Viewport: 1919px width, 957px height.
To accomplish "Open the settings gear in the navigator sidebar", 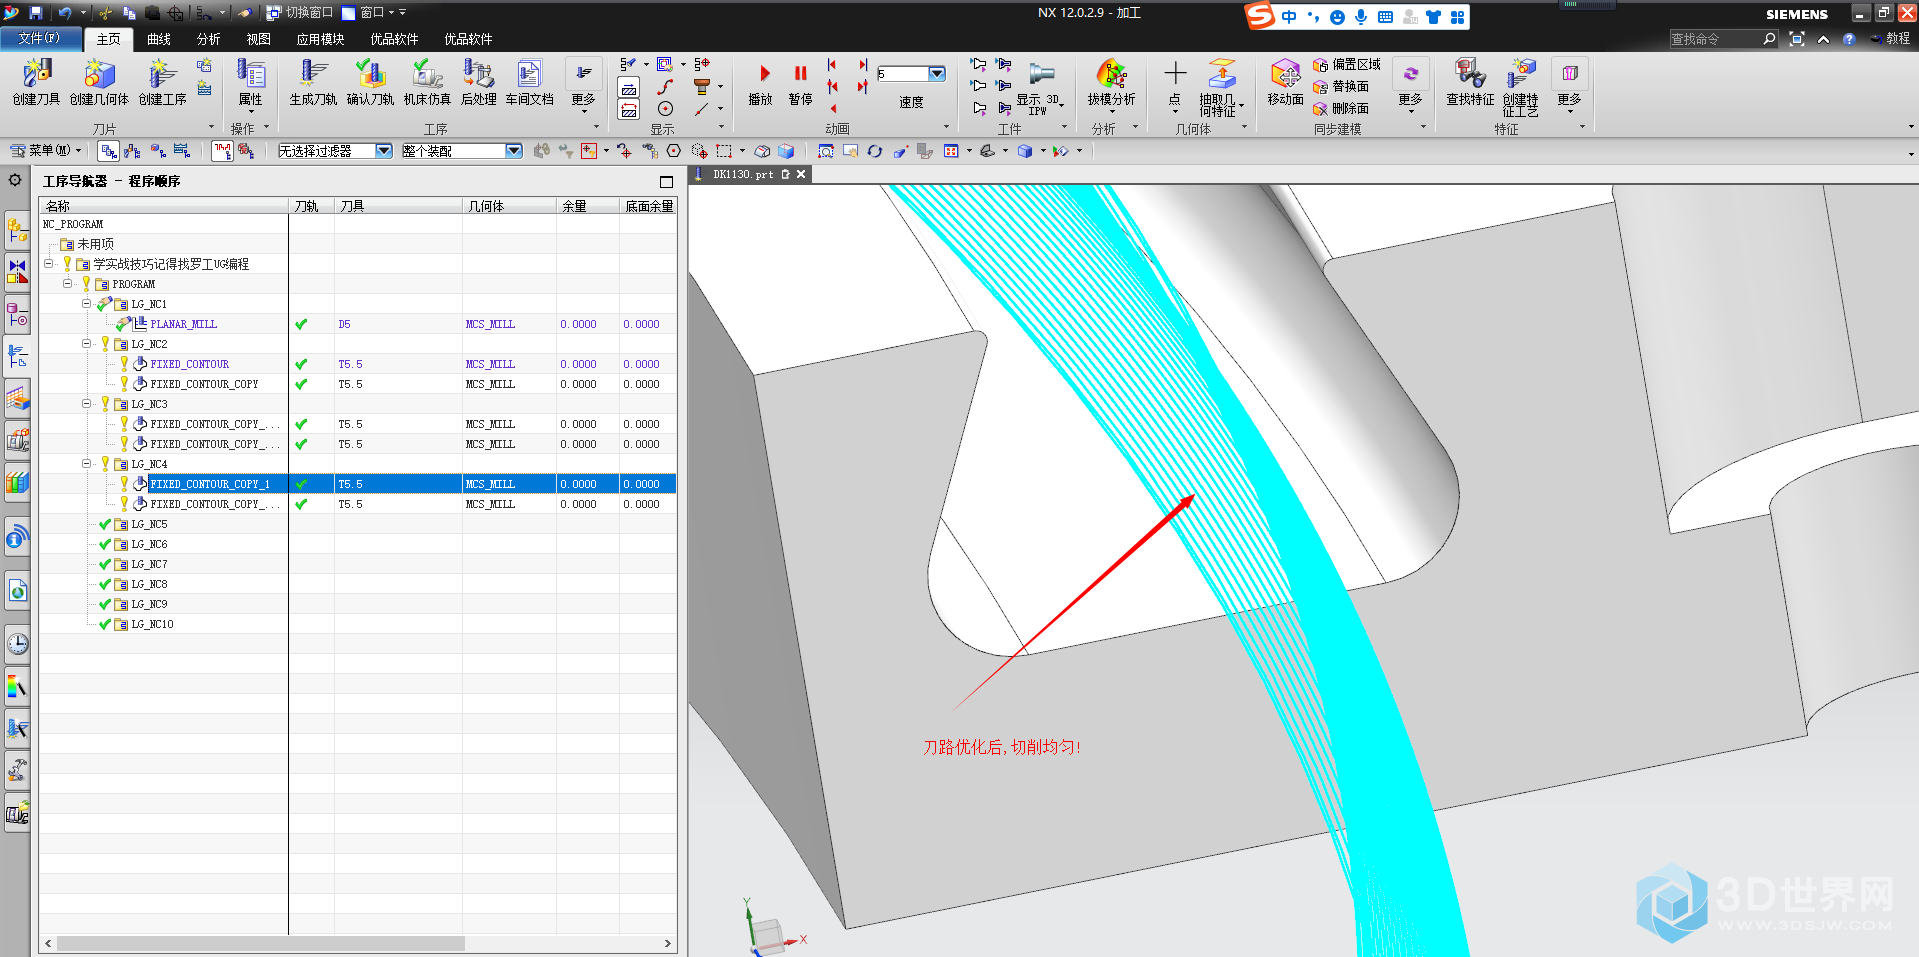I will (15, 180).
